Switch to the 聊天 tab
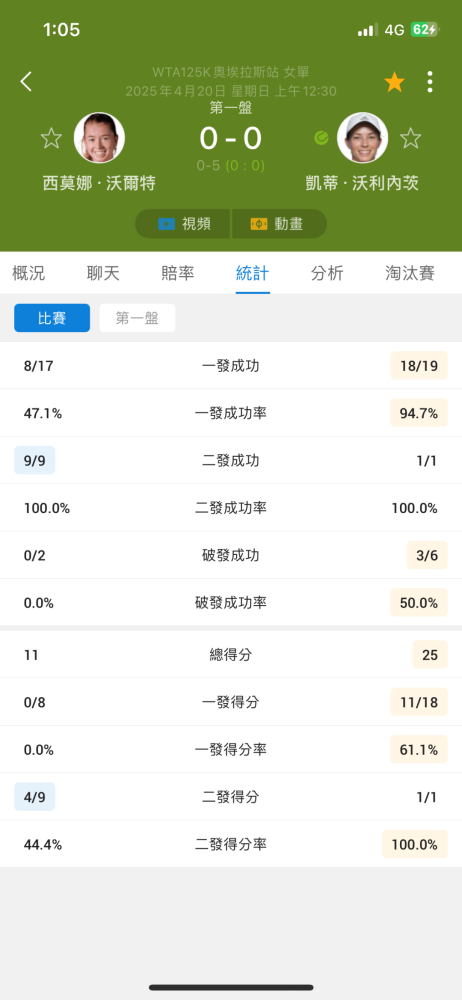Screen dimensions: 462x1000 point(103,274)
